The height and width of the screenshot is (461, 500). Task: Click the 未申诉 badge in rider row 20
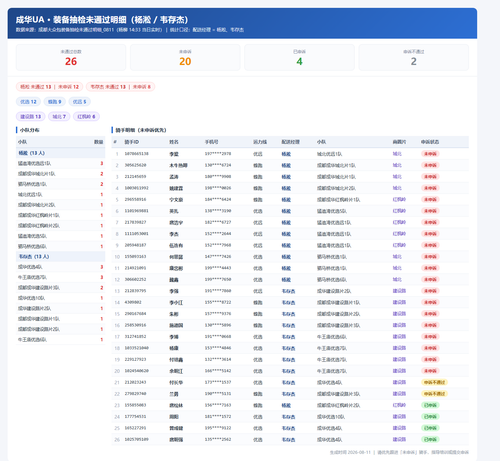pyautogui.click(x=430, y=371)
